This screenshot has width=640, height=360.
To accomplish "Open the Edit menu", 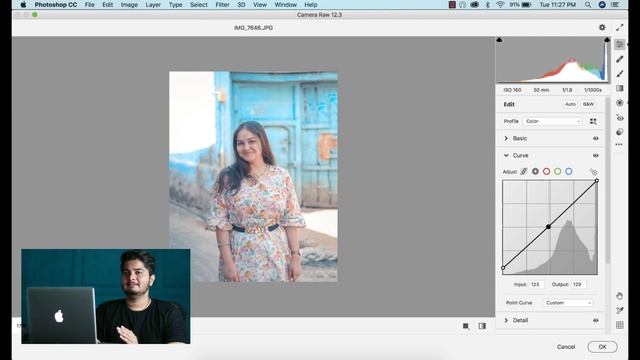I will coord(107,5).
